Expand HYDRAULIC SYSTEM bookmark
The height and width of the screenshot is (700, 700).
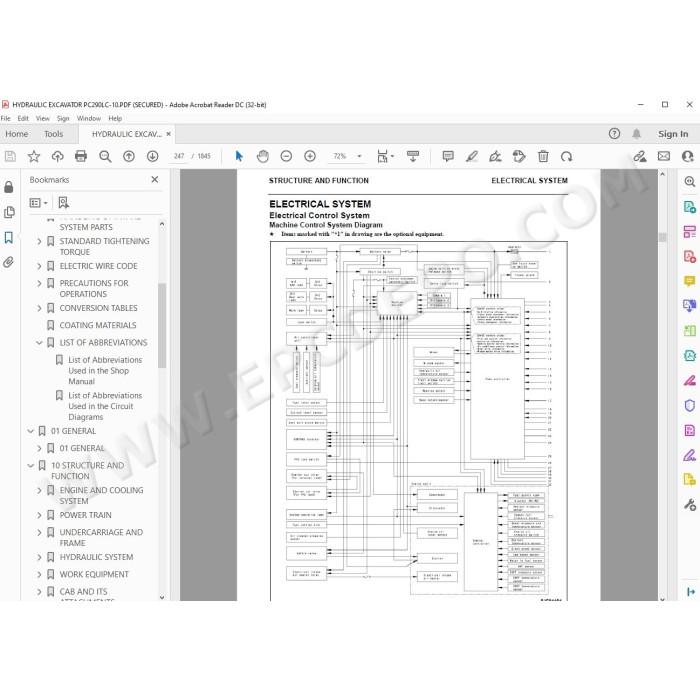pos(39,558)
